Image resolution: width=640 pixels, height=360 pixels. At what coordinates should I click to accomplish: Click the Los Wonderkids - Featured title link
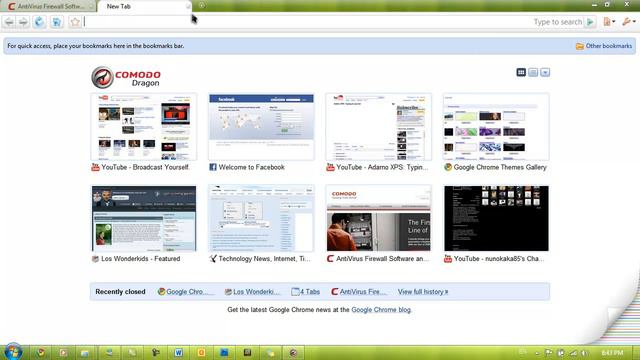coord(140,259)
